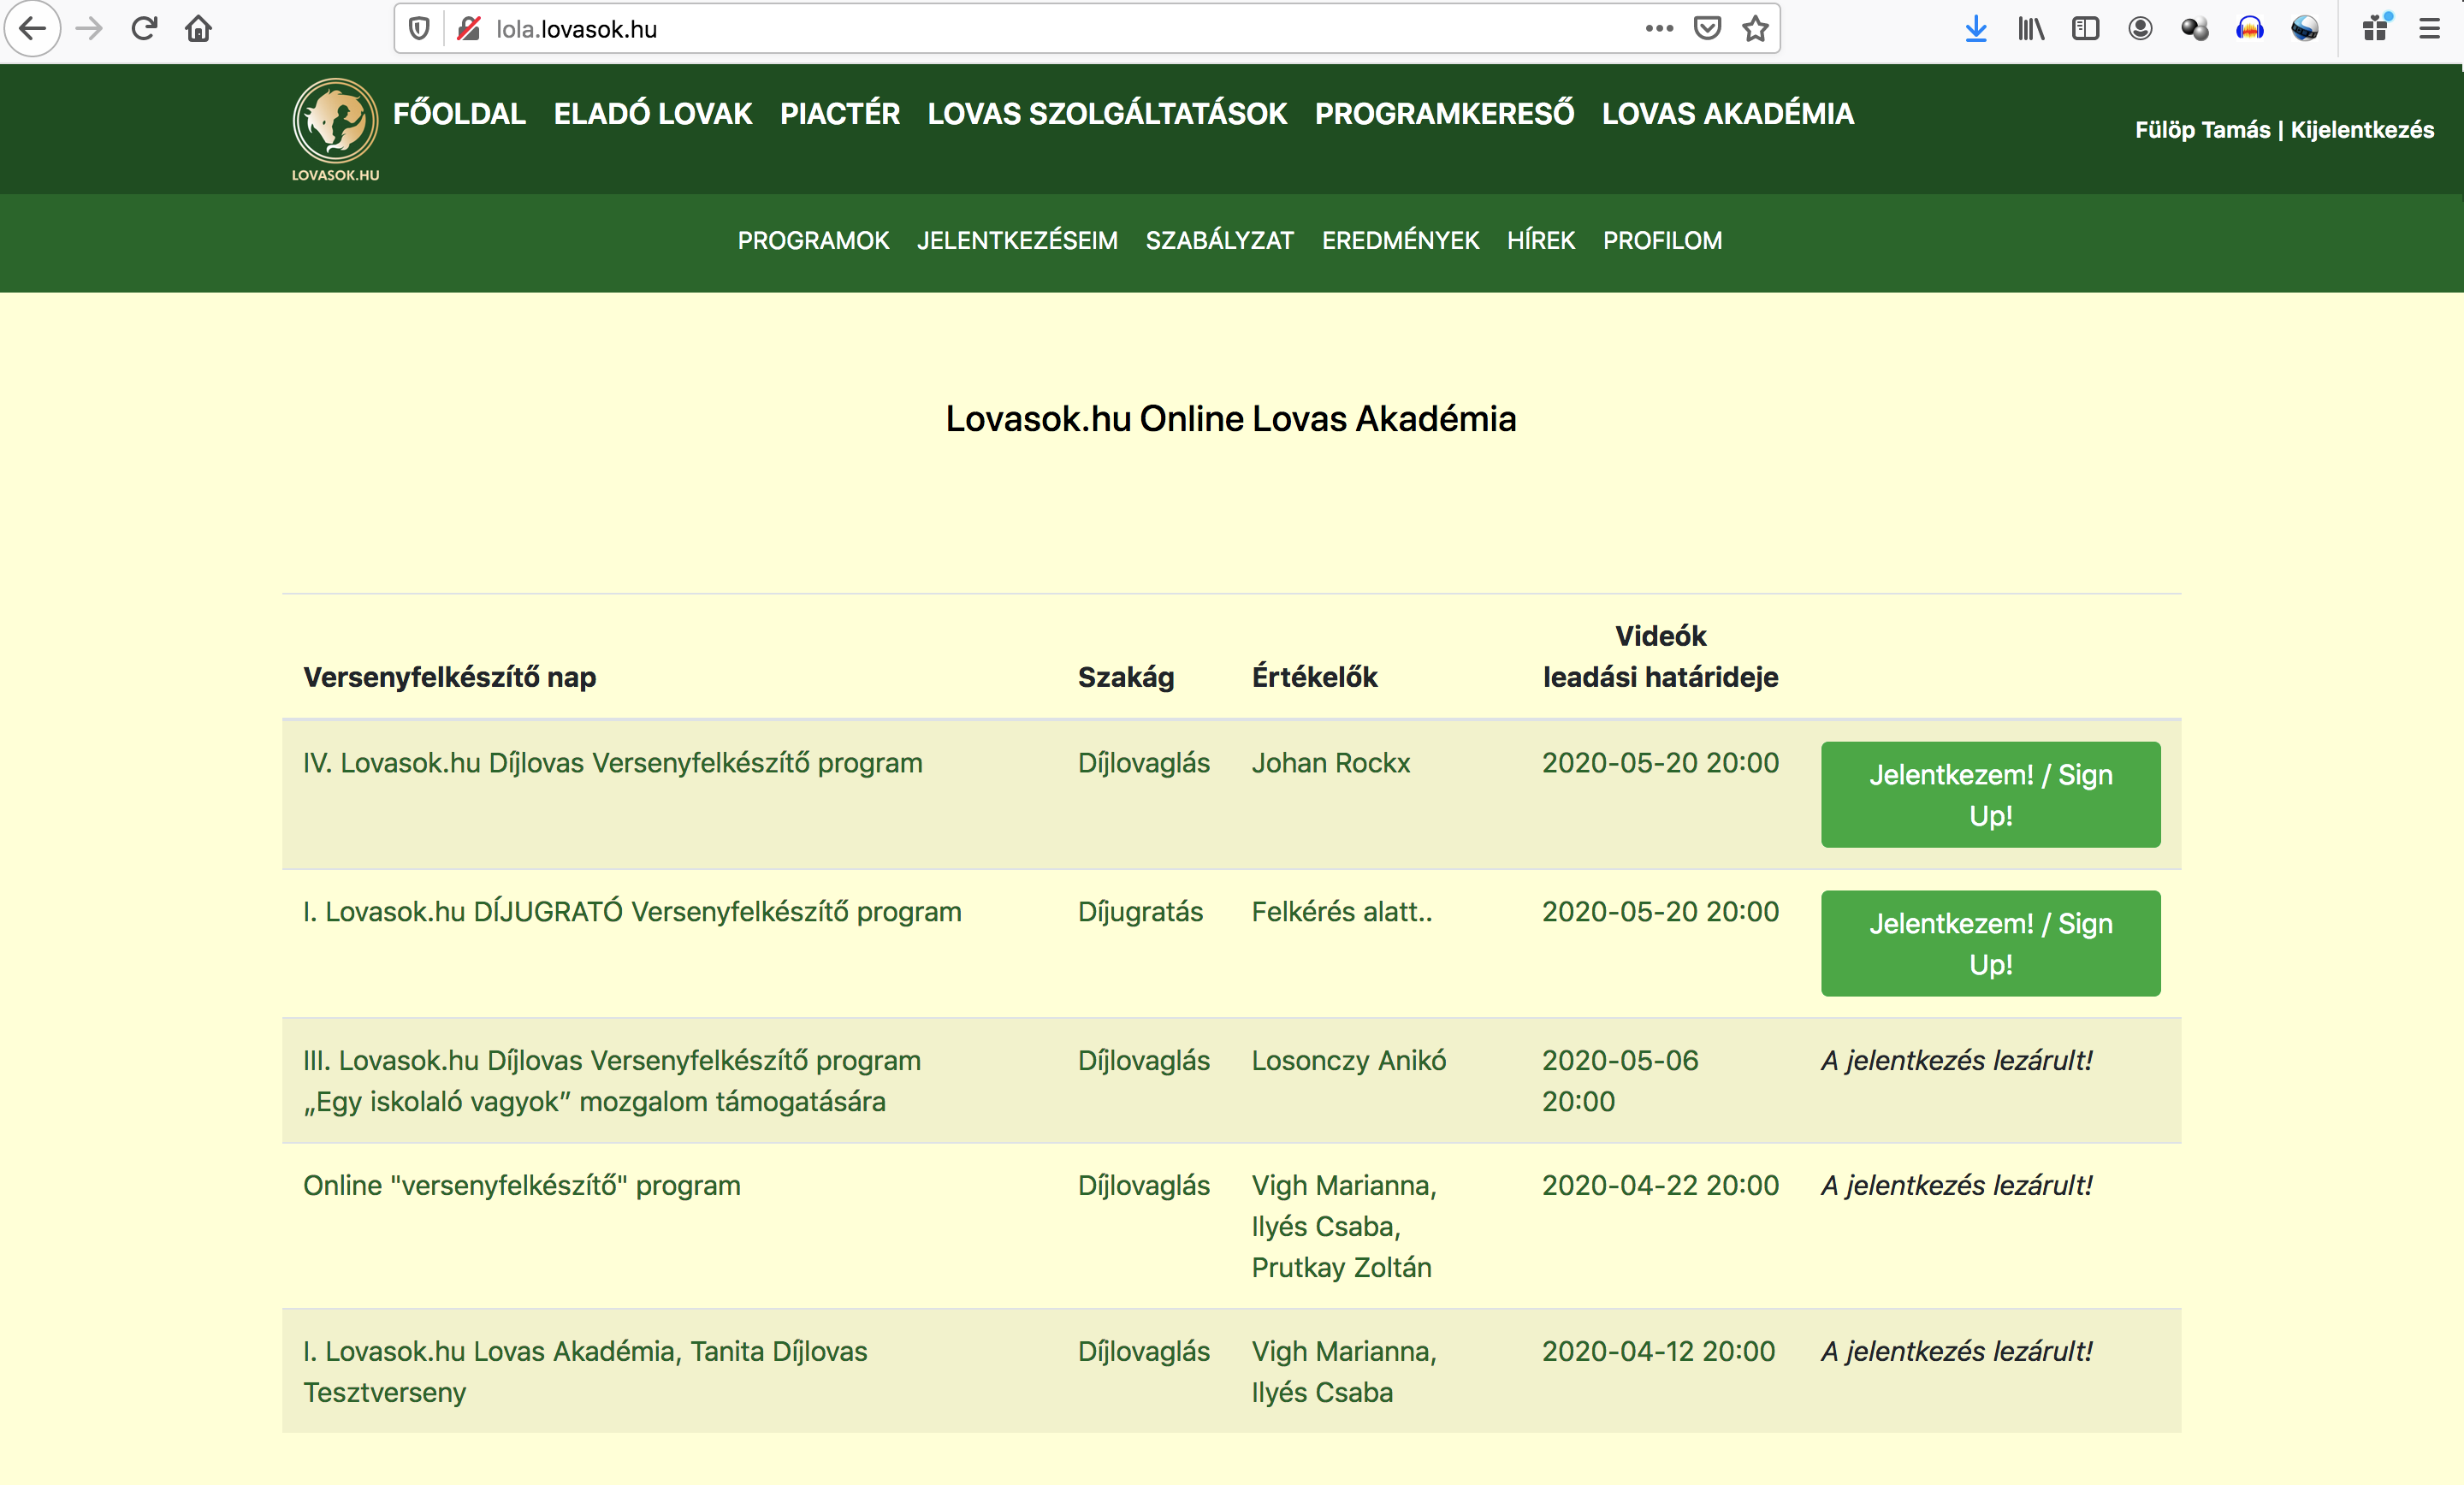This screenshot has height=1485, width=2464.
Task: Open PIACTÉR navigation item
Action: (840, 114)
